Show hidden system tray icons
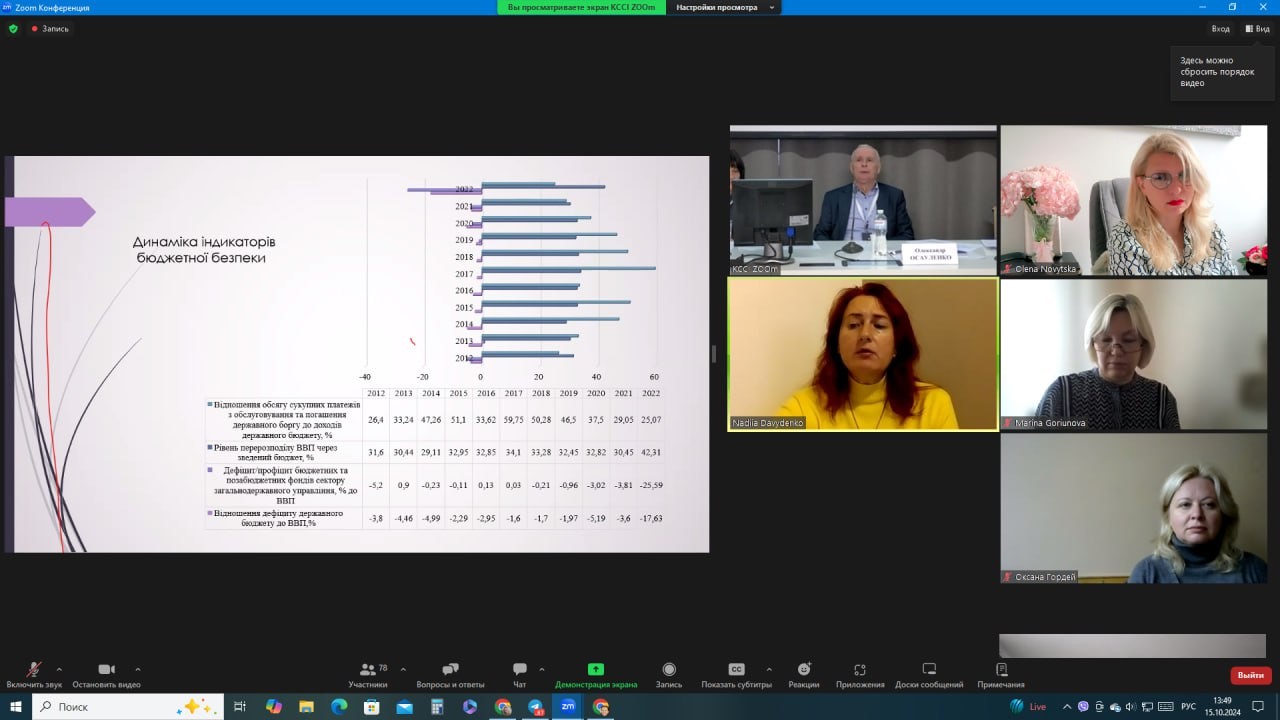Viewport: 1280px width, 720px height. click(1068, 707)
